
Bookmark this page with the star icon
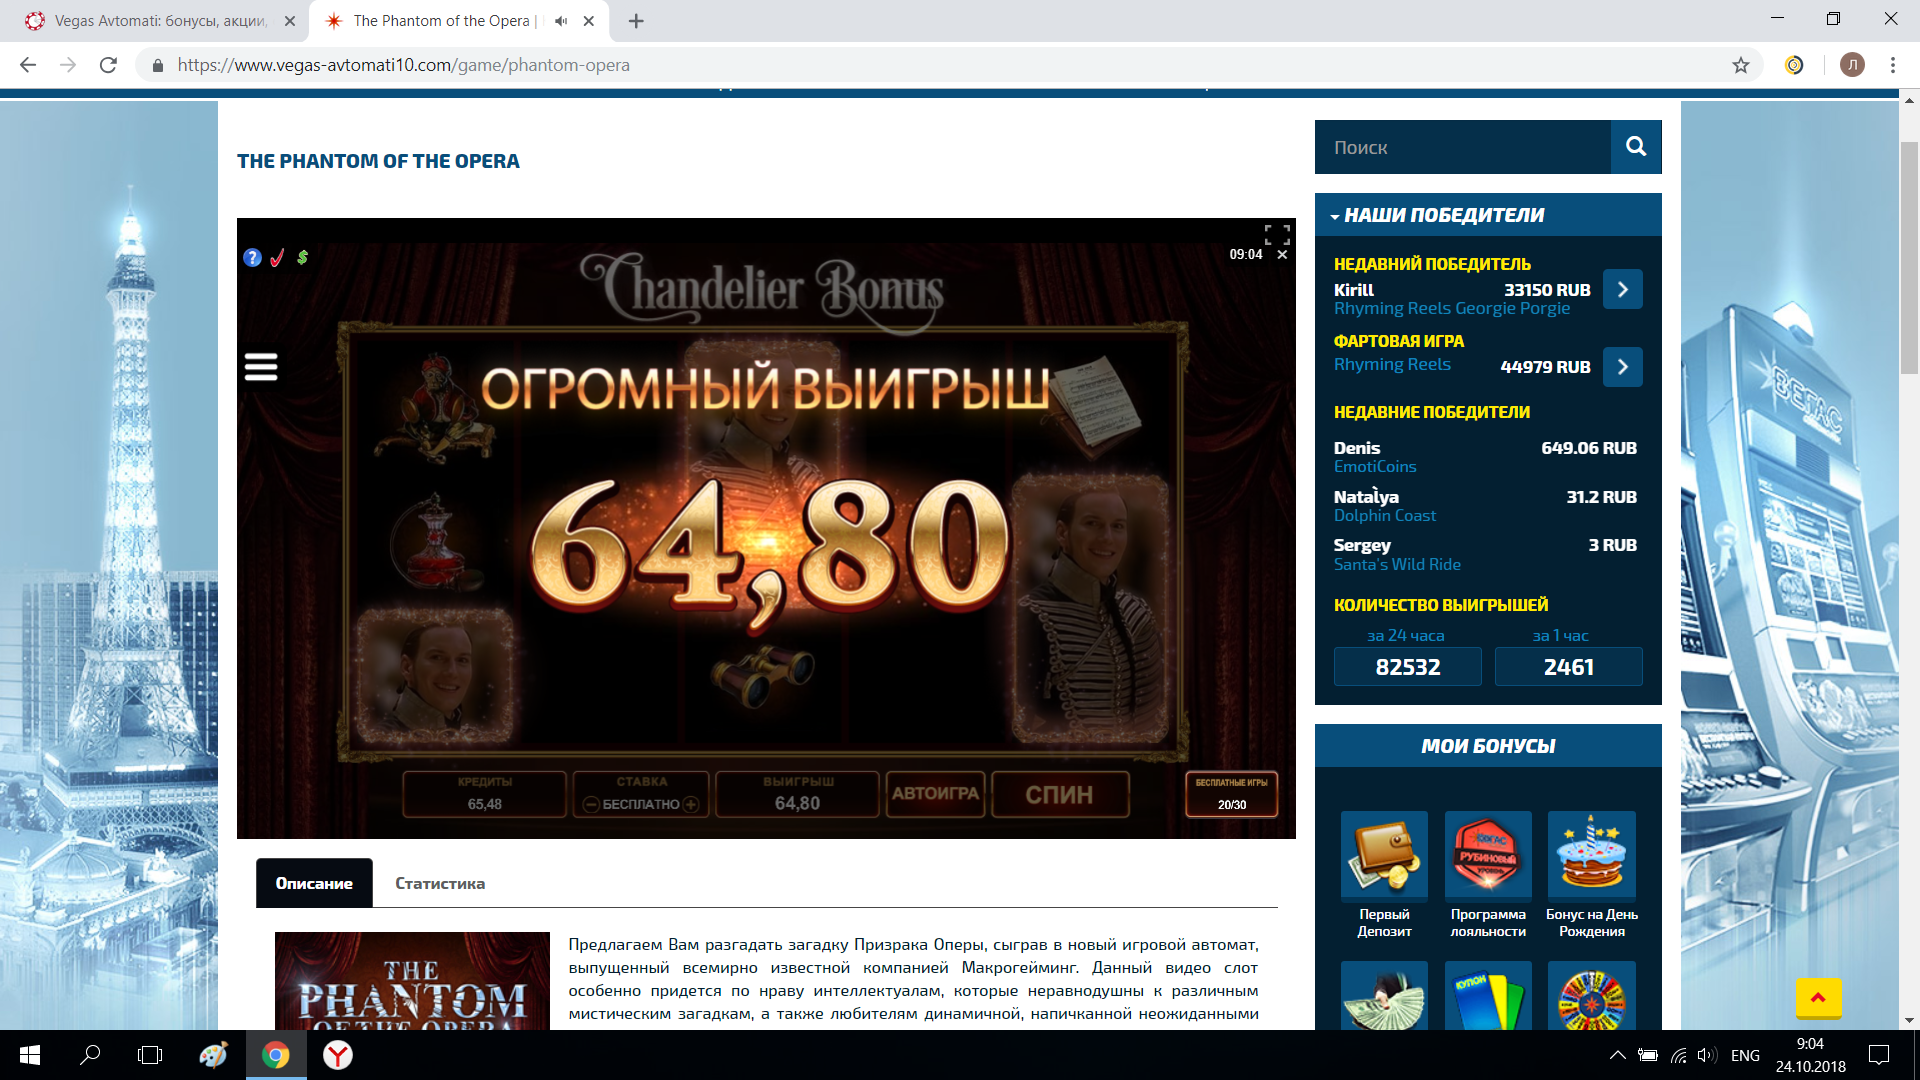tap(1741, 65)
